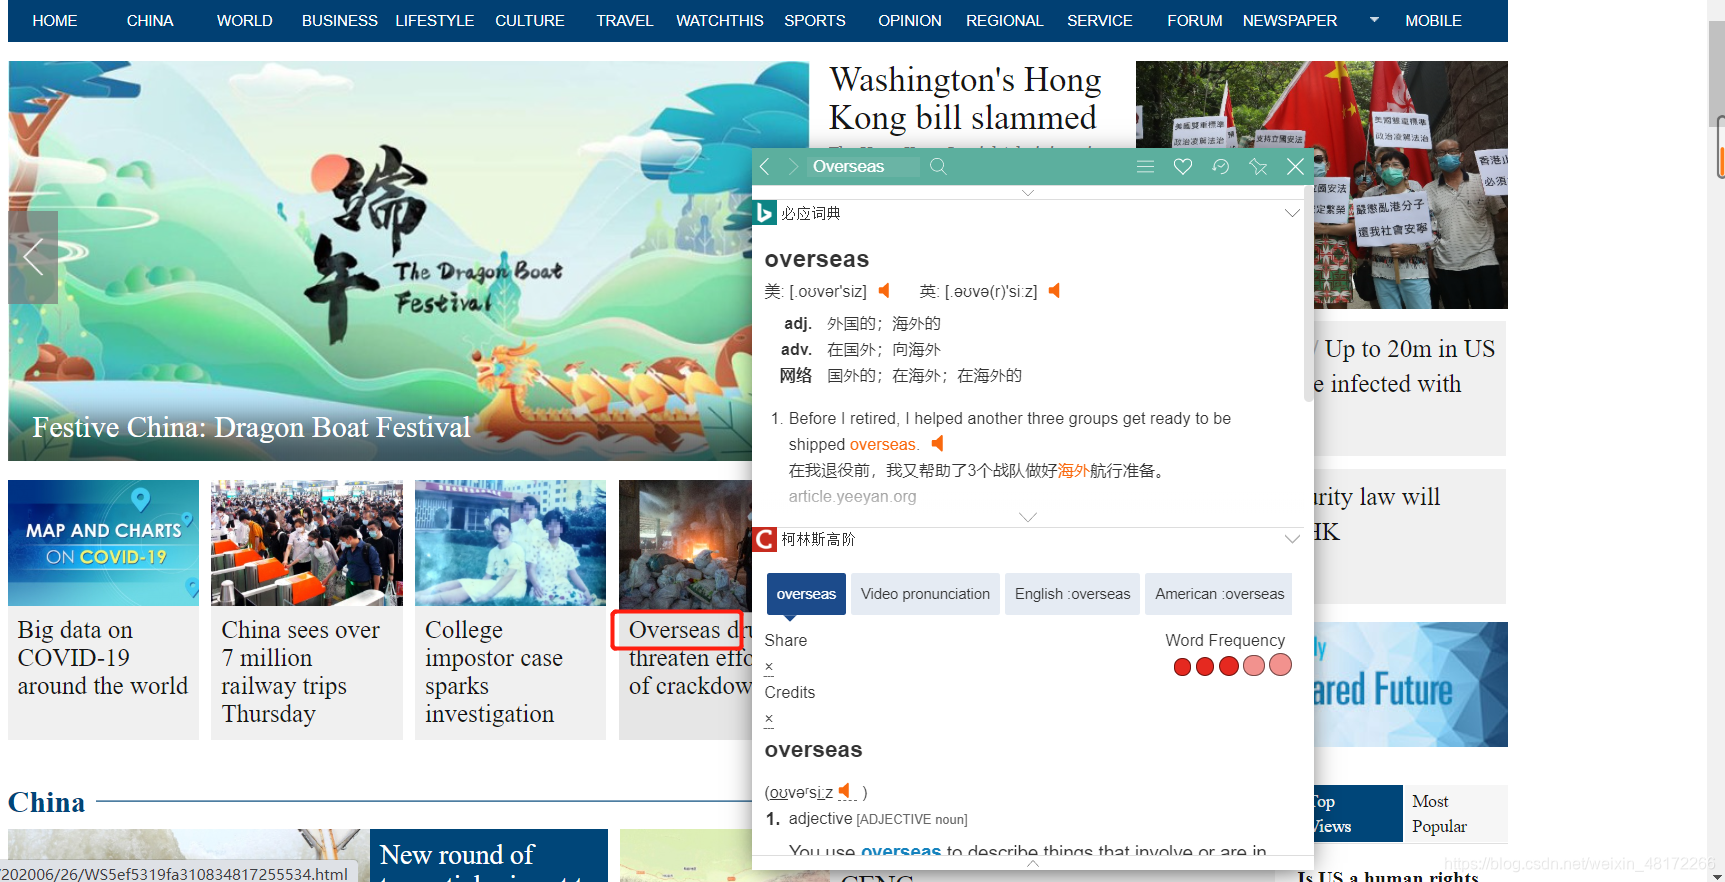Open the Map and Charts COVID-19 thumbnail
The width and height of the screenshot is (1725, 882).
[x=103, y=543]
